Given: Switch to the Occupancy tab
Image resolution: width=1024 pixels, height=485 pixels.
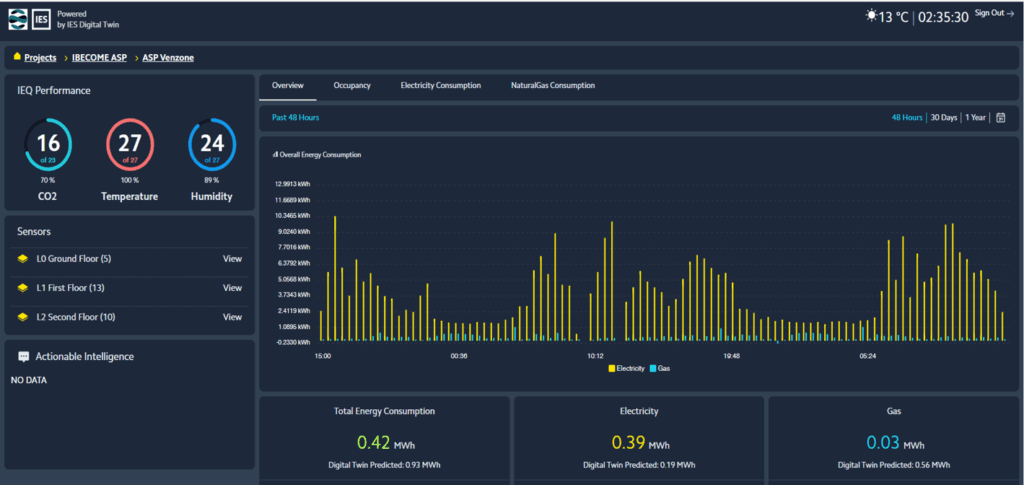Looking at the screenshot, I should point(352,86).
